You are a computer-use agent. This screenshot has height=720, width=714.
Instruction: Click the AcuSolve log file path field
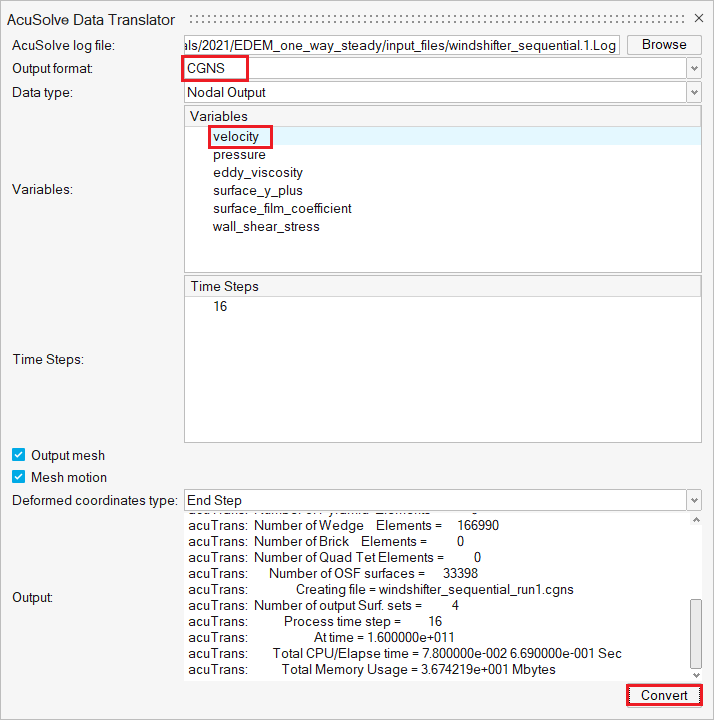pos(400,45)
